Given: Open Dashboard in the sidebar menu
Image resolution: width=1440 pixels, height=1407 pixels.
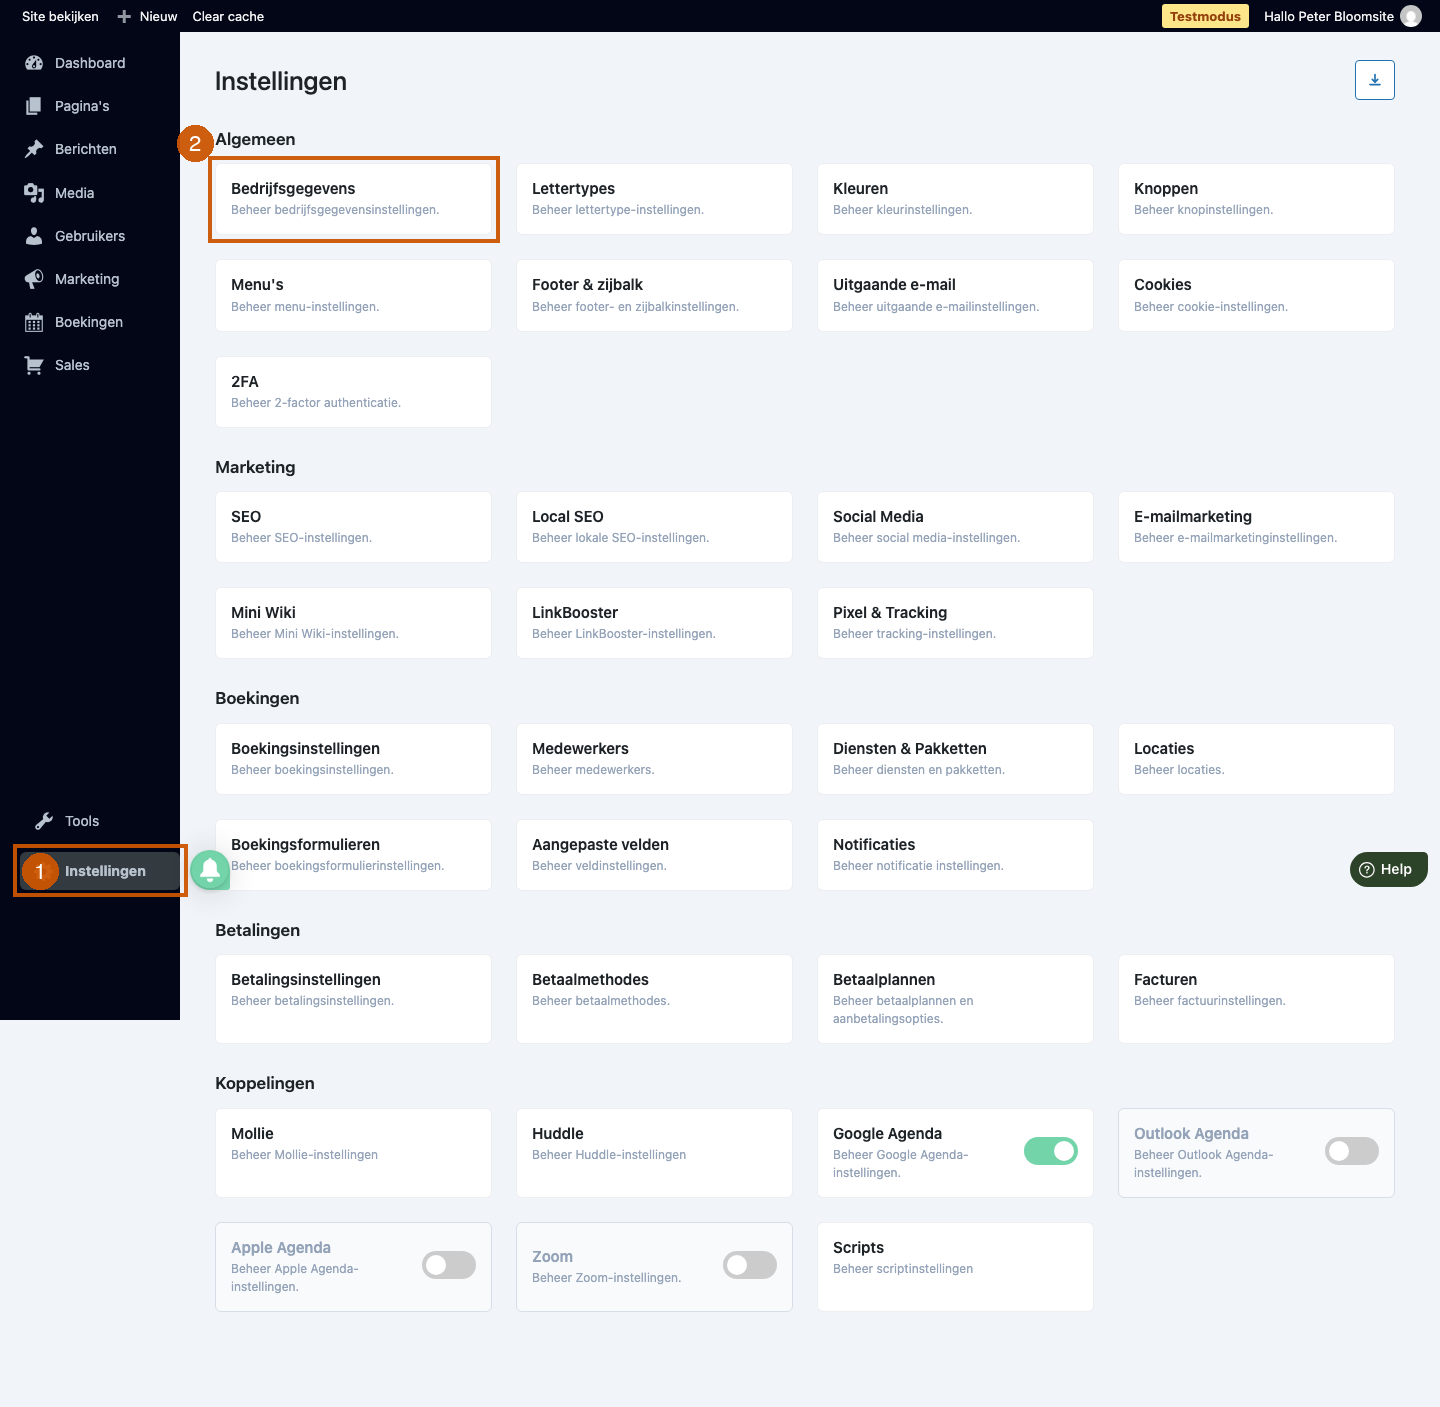Looking at the screenshot, I should pyautogui.click(x=90, y=63).
